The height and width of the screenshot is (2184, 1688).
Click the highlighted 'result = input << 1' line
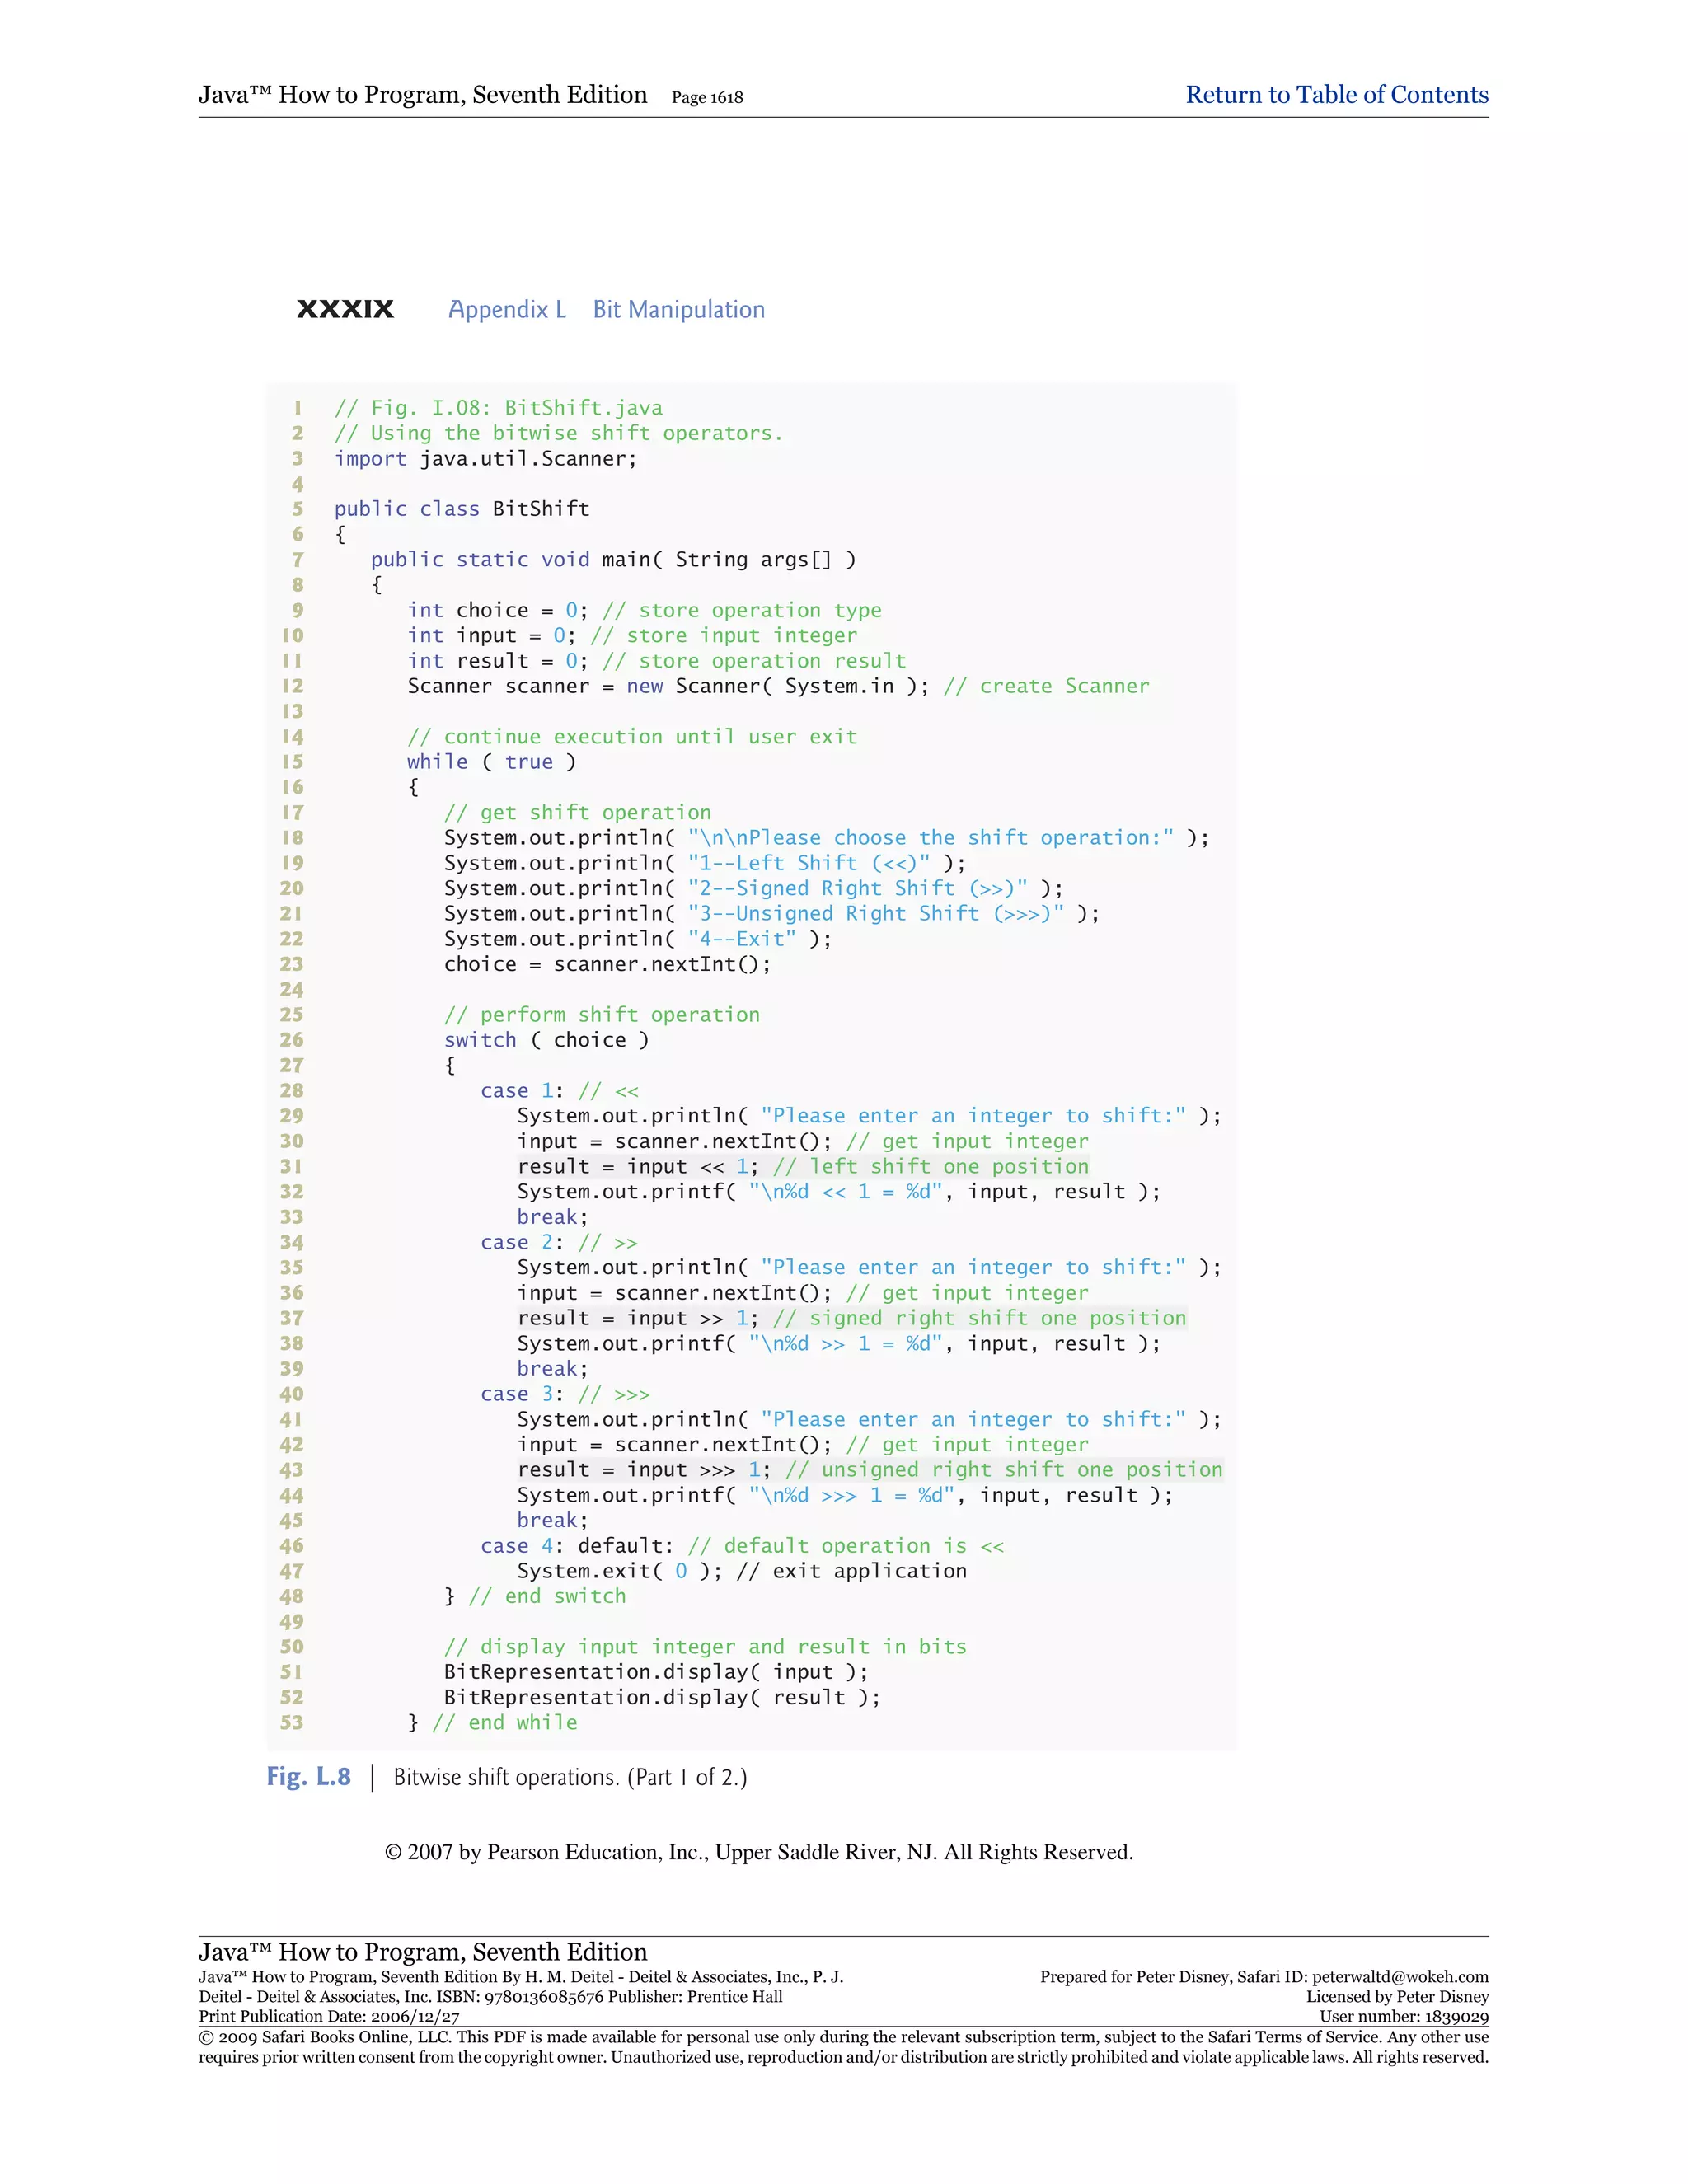click(802, 1167)
